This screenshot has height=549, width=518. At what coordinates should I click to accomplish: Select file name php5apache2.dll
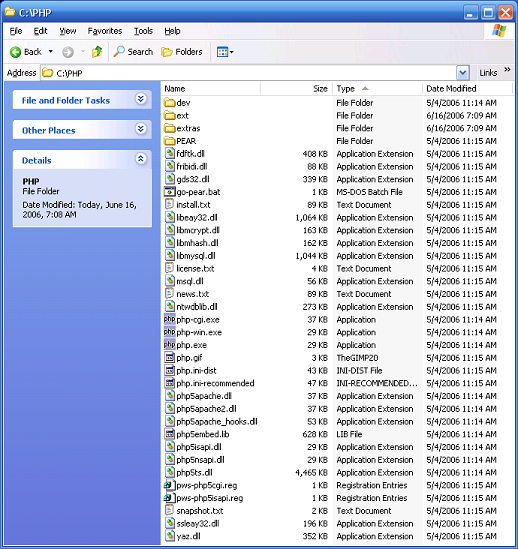click(206, 409)
